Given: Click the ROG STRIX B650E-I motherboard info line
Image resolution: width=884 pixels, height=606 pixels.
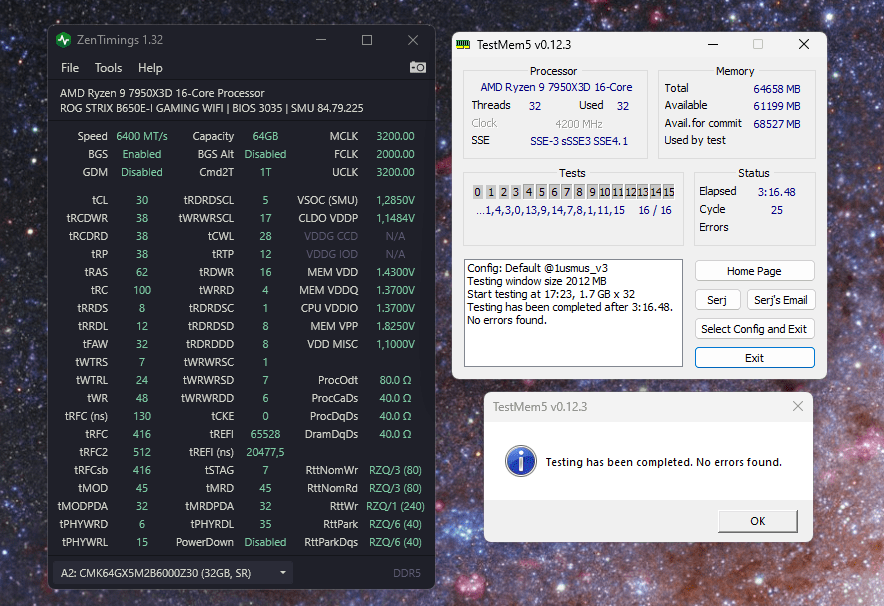Looking at the screenshot, I should click(x=211, y=108).
